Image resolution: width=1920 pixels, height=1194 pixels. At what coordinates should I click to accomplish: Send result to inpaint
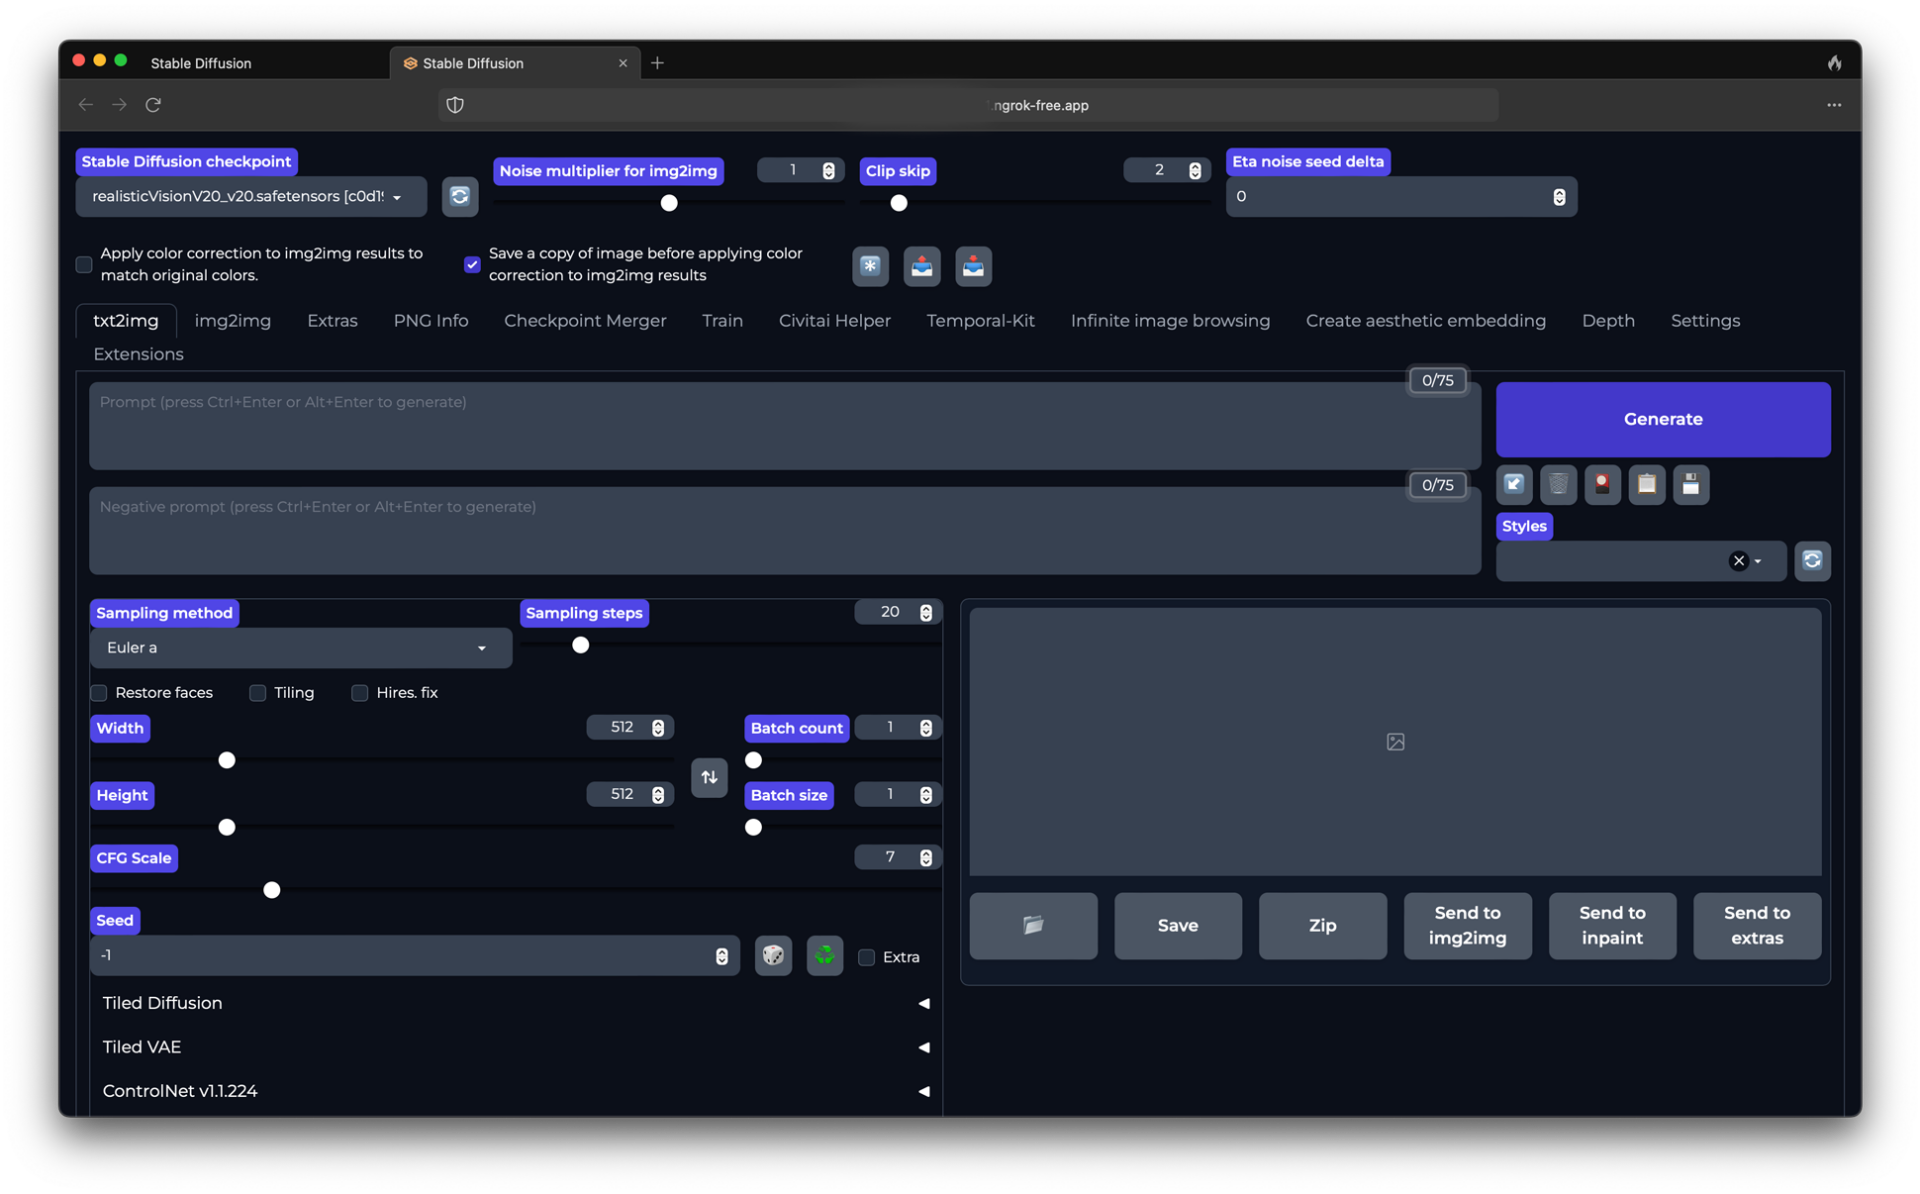point(1612,925)
